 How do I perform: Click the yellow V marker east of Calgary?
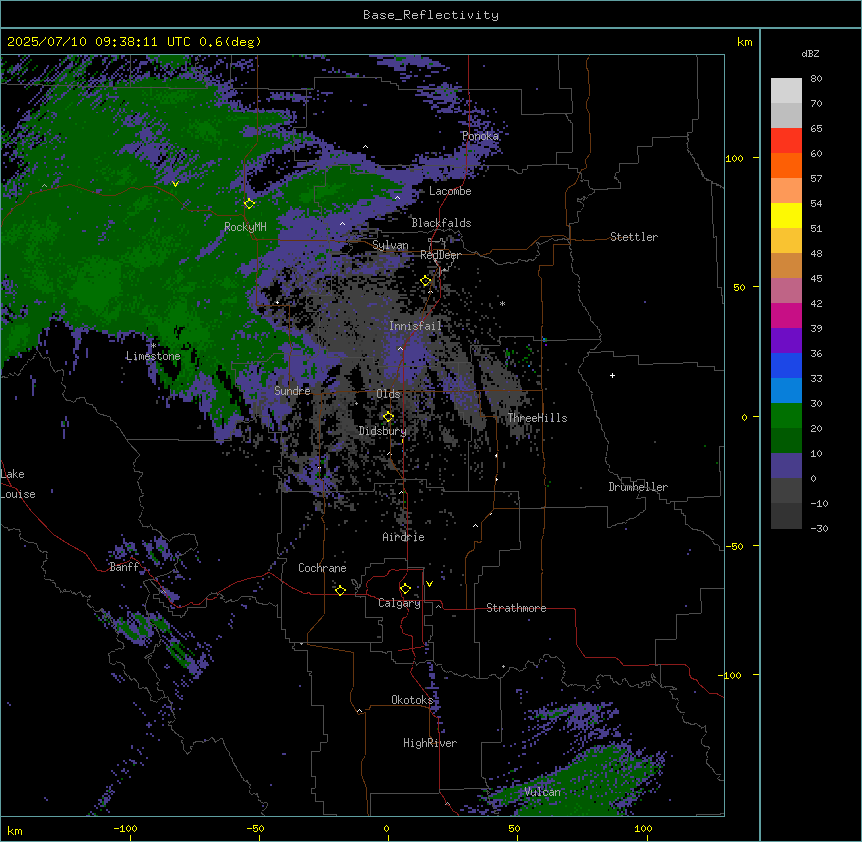point(429,584)
